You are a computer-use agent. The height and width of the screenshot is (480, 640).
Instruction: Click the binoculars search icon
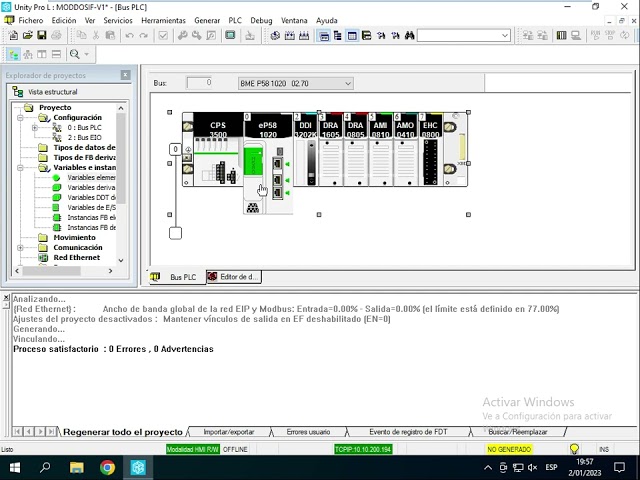coord(410,36)
